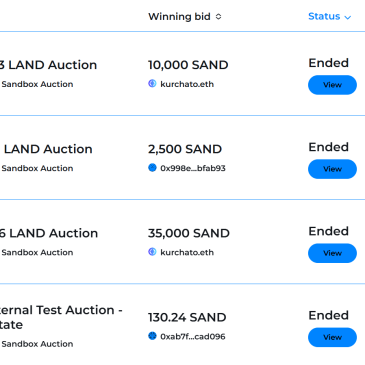Click avatar icon beside 0xab7f...cad096
The image size is (365, 365).
click(x=152, y=336)
